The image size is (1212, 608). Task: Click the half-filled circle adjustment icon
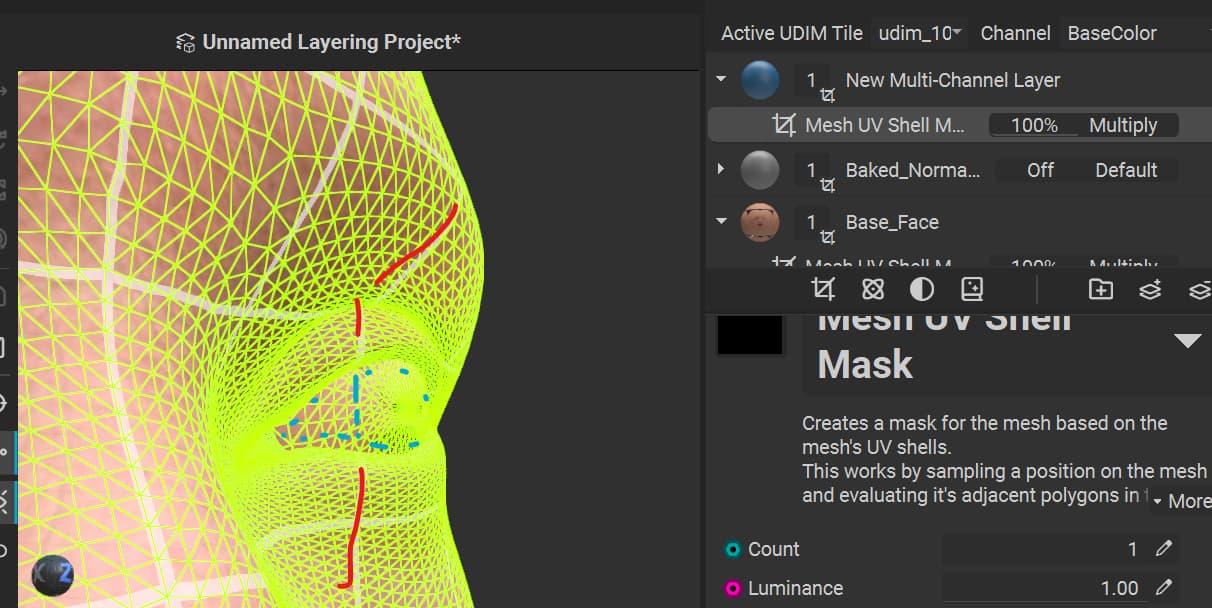pyautogui.click(x=922, y=290)
